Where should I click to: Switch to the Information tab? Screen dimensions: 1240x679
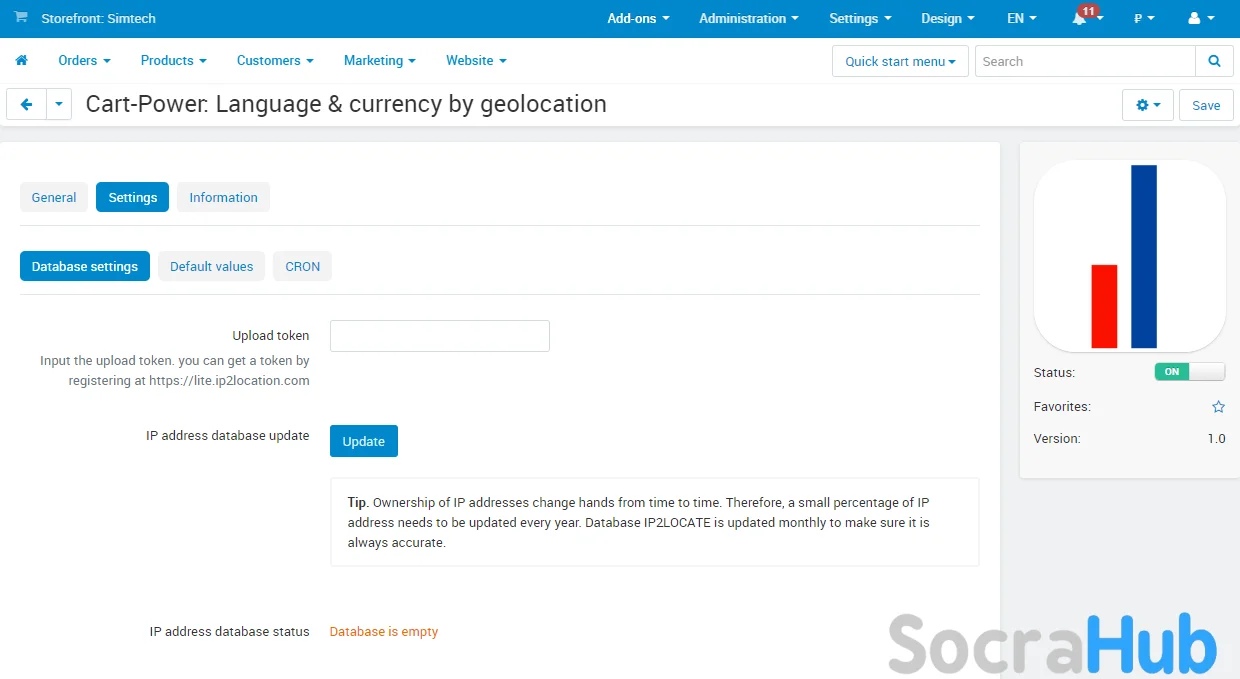click(x=223, y=197)
